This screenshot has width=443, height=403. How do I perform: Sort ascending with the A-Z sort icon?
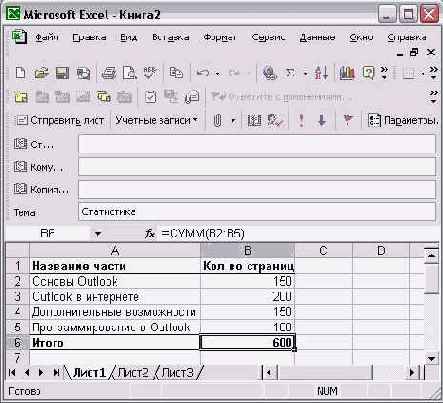click(321, 73)
